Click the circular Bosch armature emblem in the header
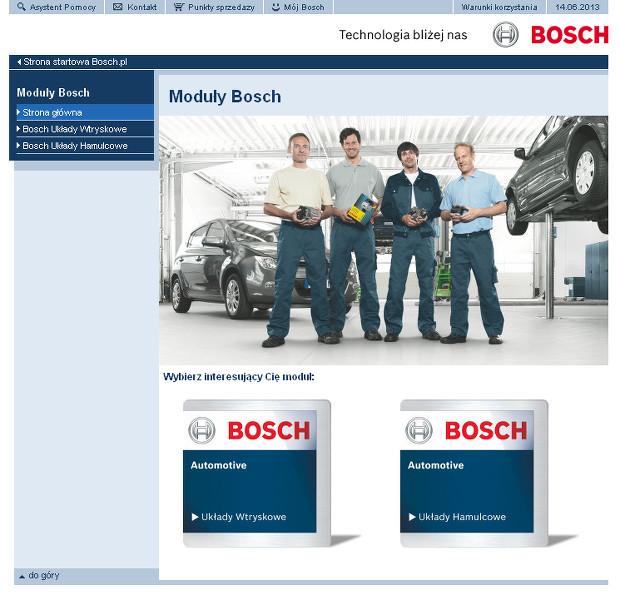The width and height of the screenshot is (620, 595). coord(505,34)
